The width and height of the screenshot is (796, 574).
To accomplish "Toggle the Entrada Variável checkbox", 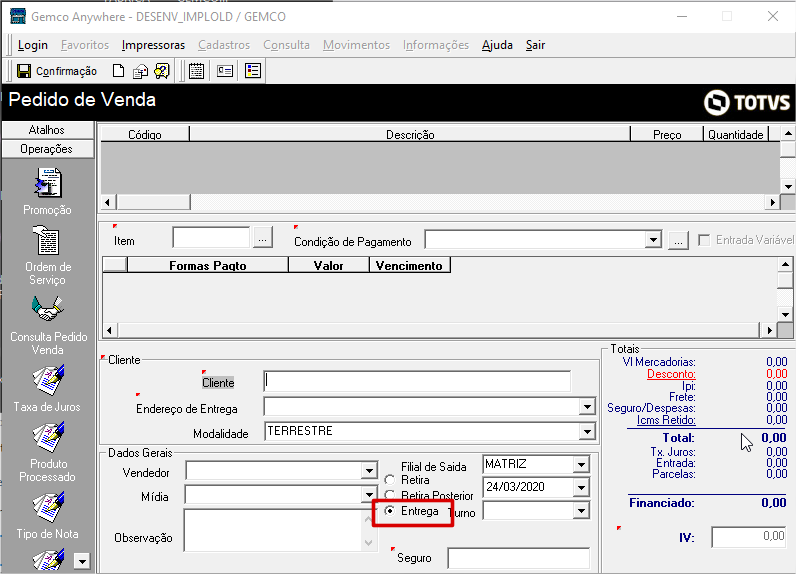I will (x=704, y=240).
